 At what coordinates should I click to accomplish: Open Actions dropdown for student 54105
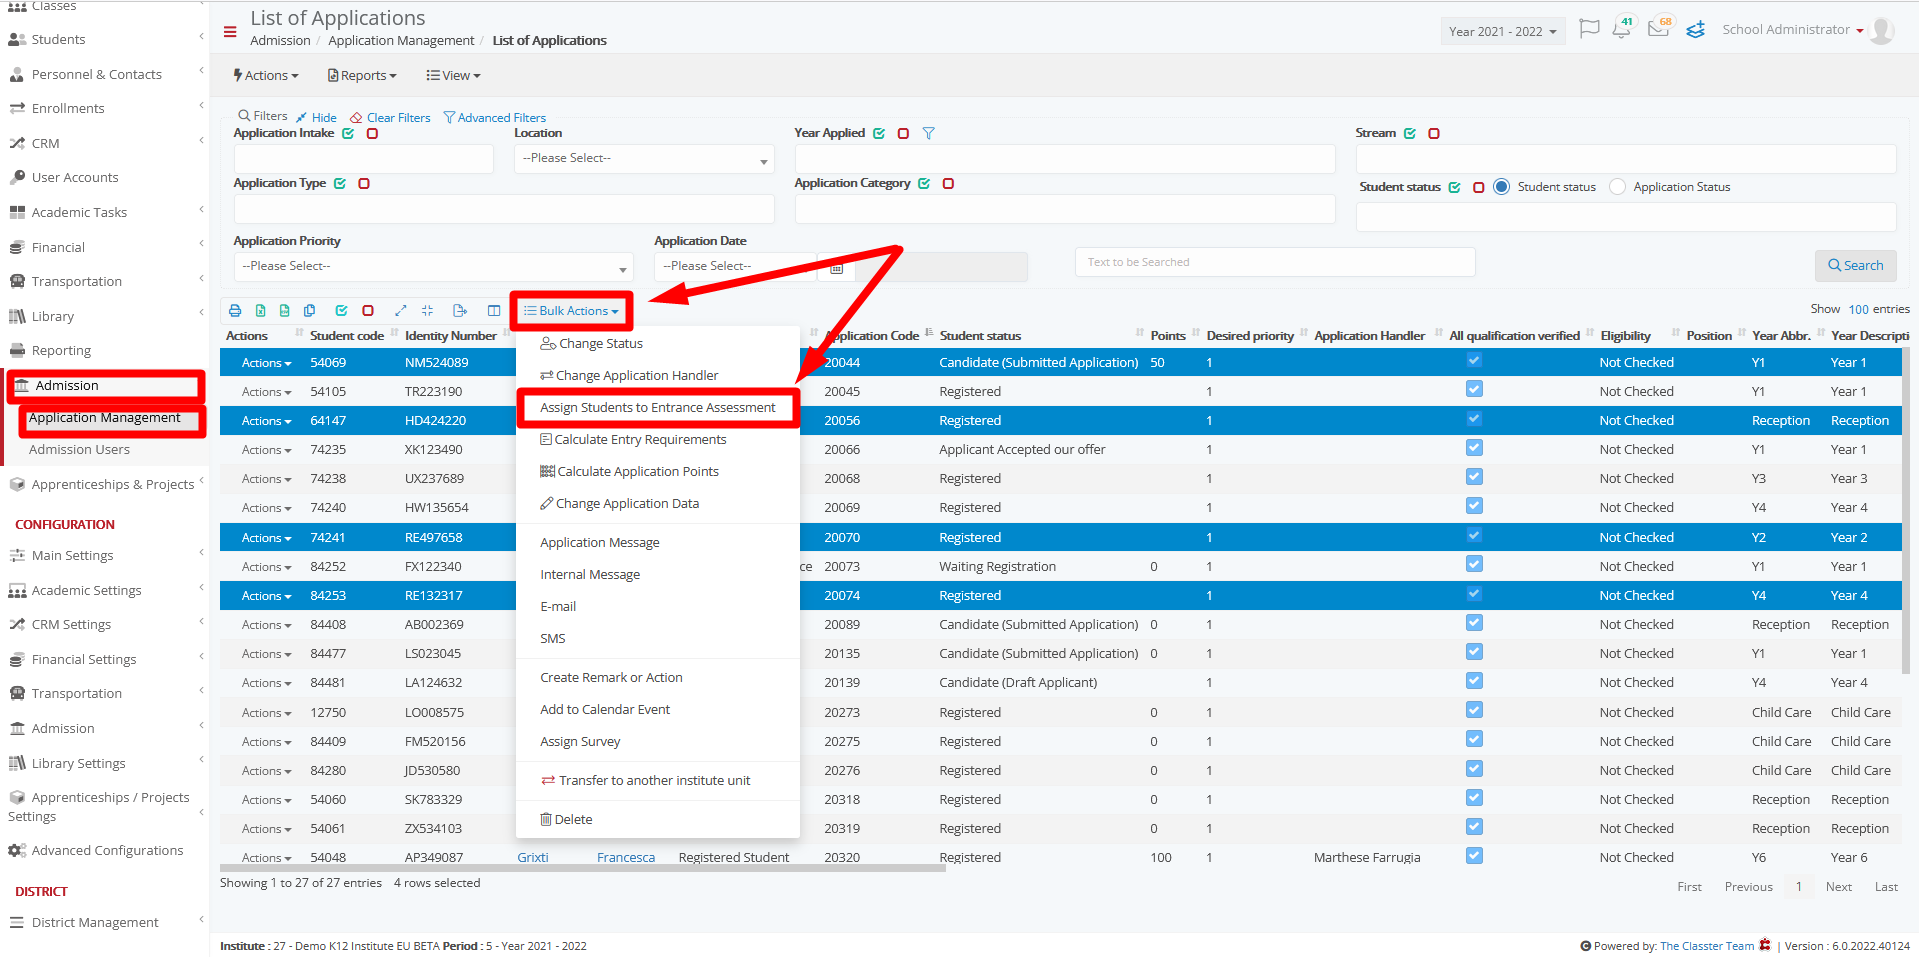tap(266, 392)
